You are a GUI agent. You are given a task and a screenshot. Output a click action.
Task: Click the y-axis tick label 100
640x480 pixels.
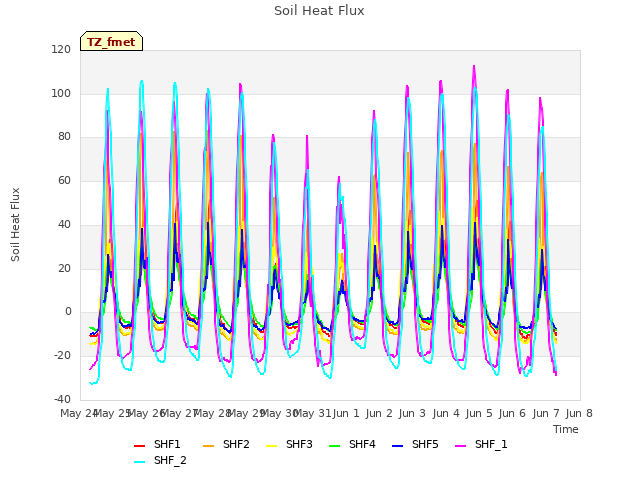tap(61, 93)
